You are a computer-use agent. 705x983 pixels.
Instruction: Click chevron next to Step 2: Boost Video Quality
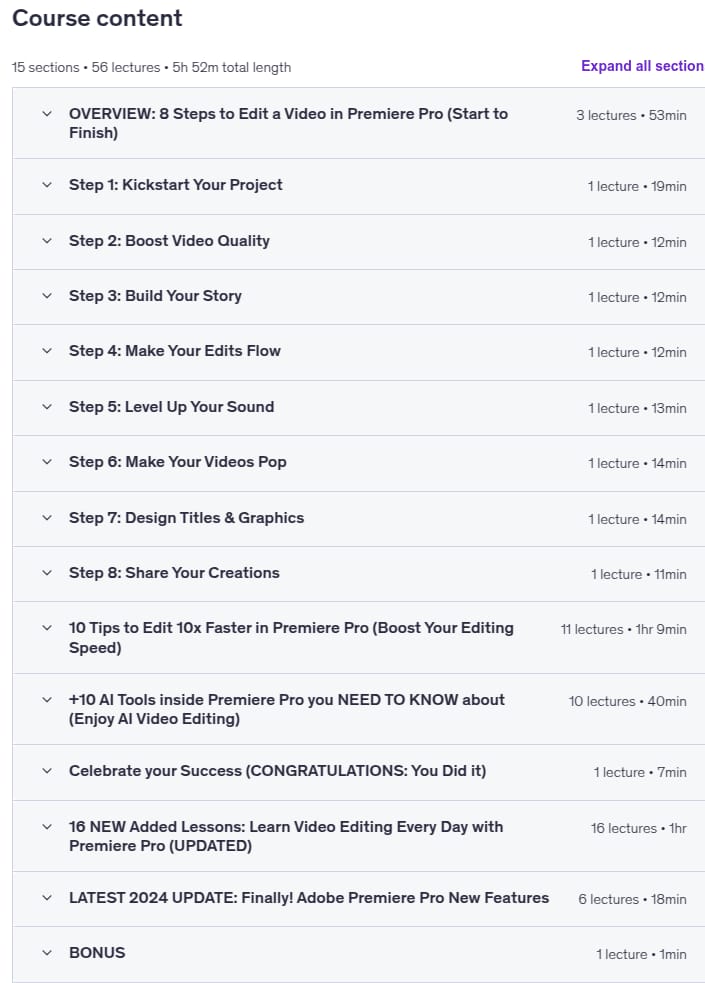tap(47, 241)
